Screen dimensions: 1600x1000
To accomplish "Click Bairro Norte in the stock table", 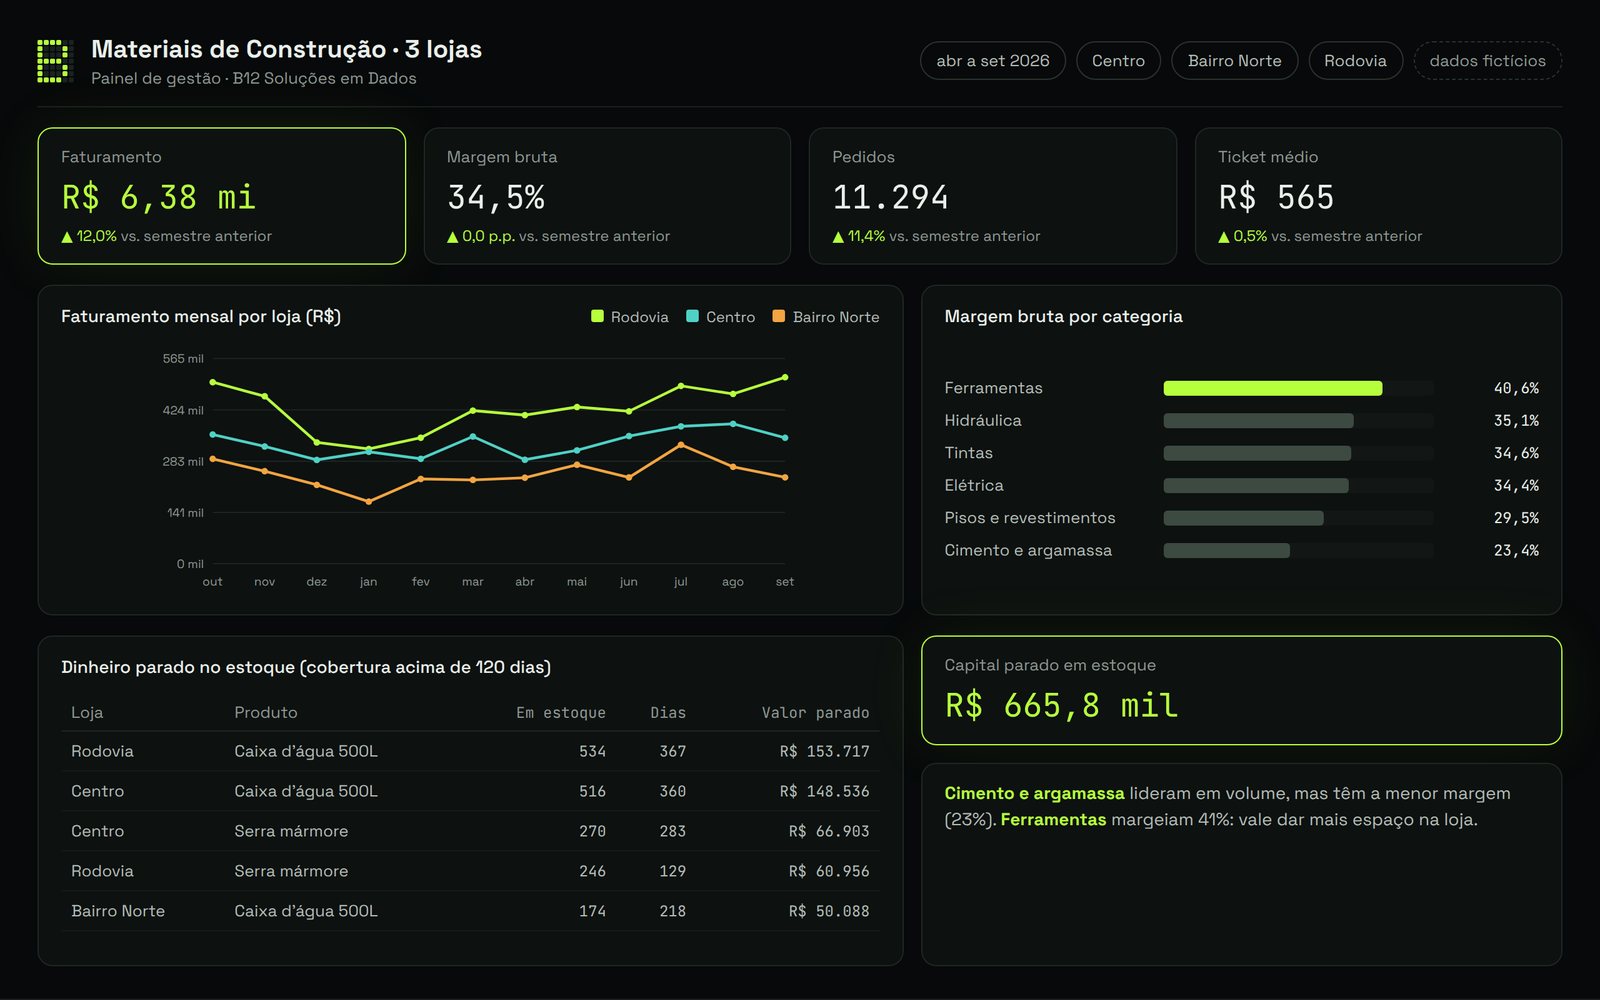I will pyautogui.click(x=118, y=911).
